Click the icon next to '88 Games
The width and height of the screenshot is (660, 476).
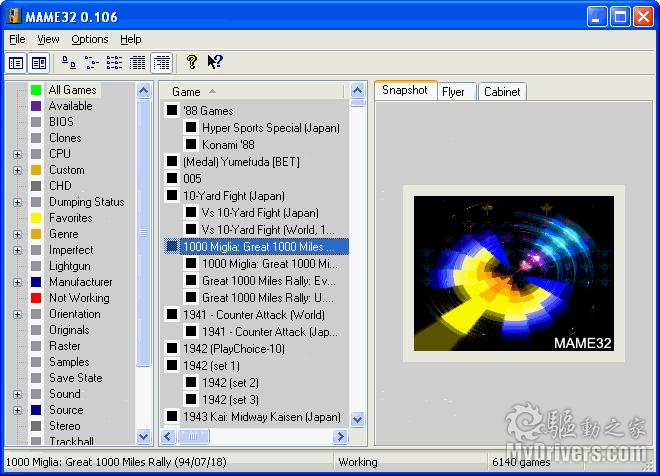click(172, 111)
